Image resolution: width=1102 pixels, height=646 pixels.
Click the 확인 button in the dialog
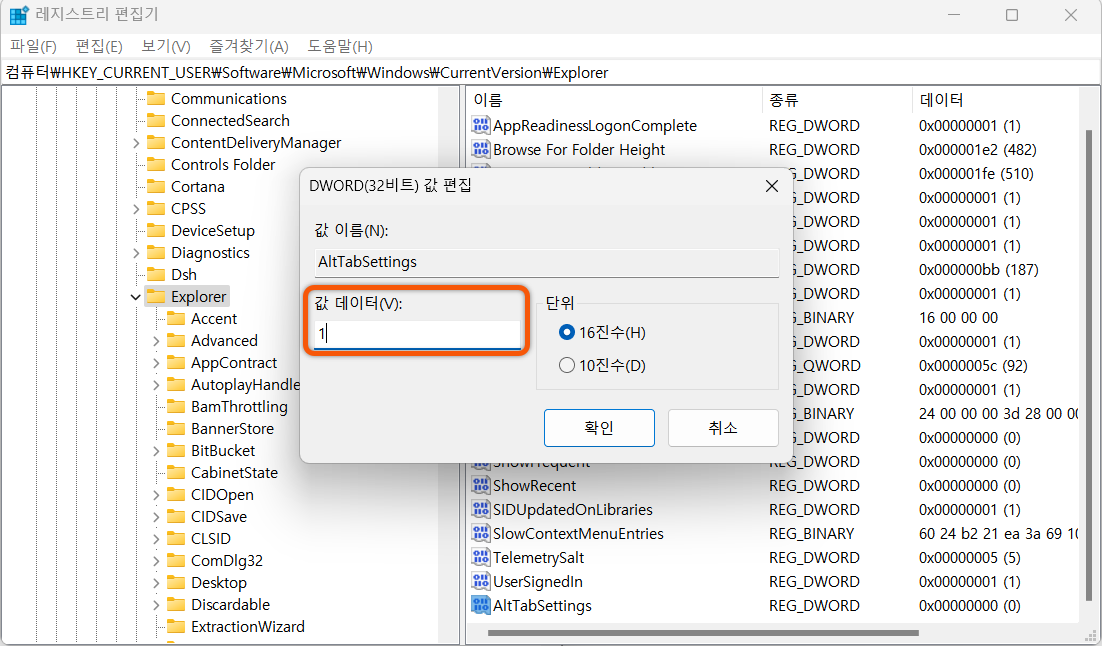[598, 427]
